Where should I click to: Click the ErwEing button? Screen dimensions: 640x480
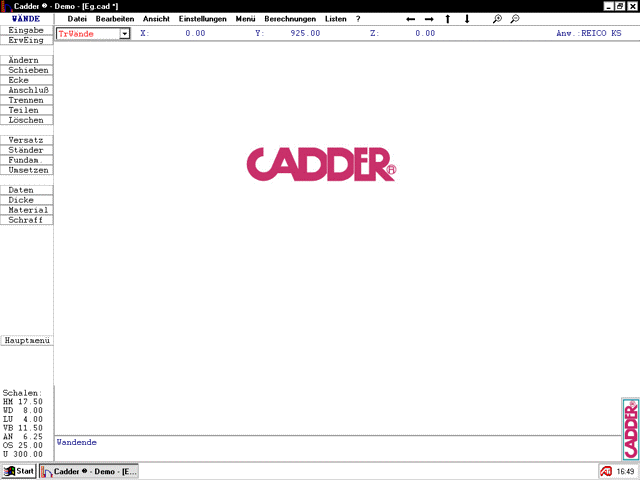click(27, 40)
